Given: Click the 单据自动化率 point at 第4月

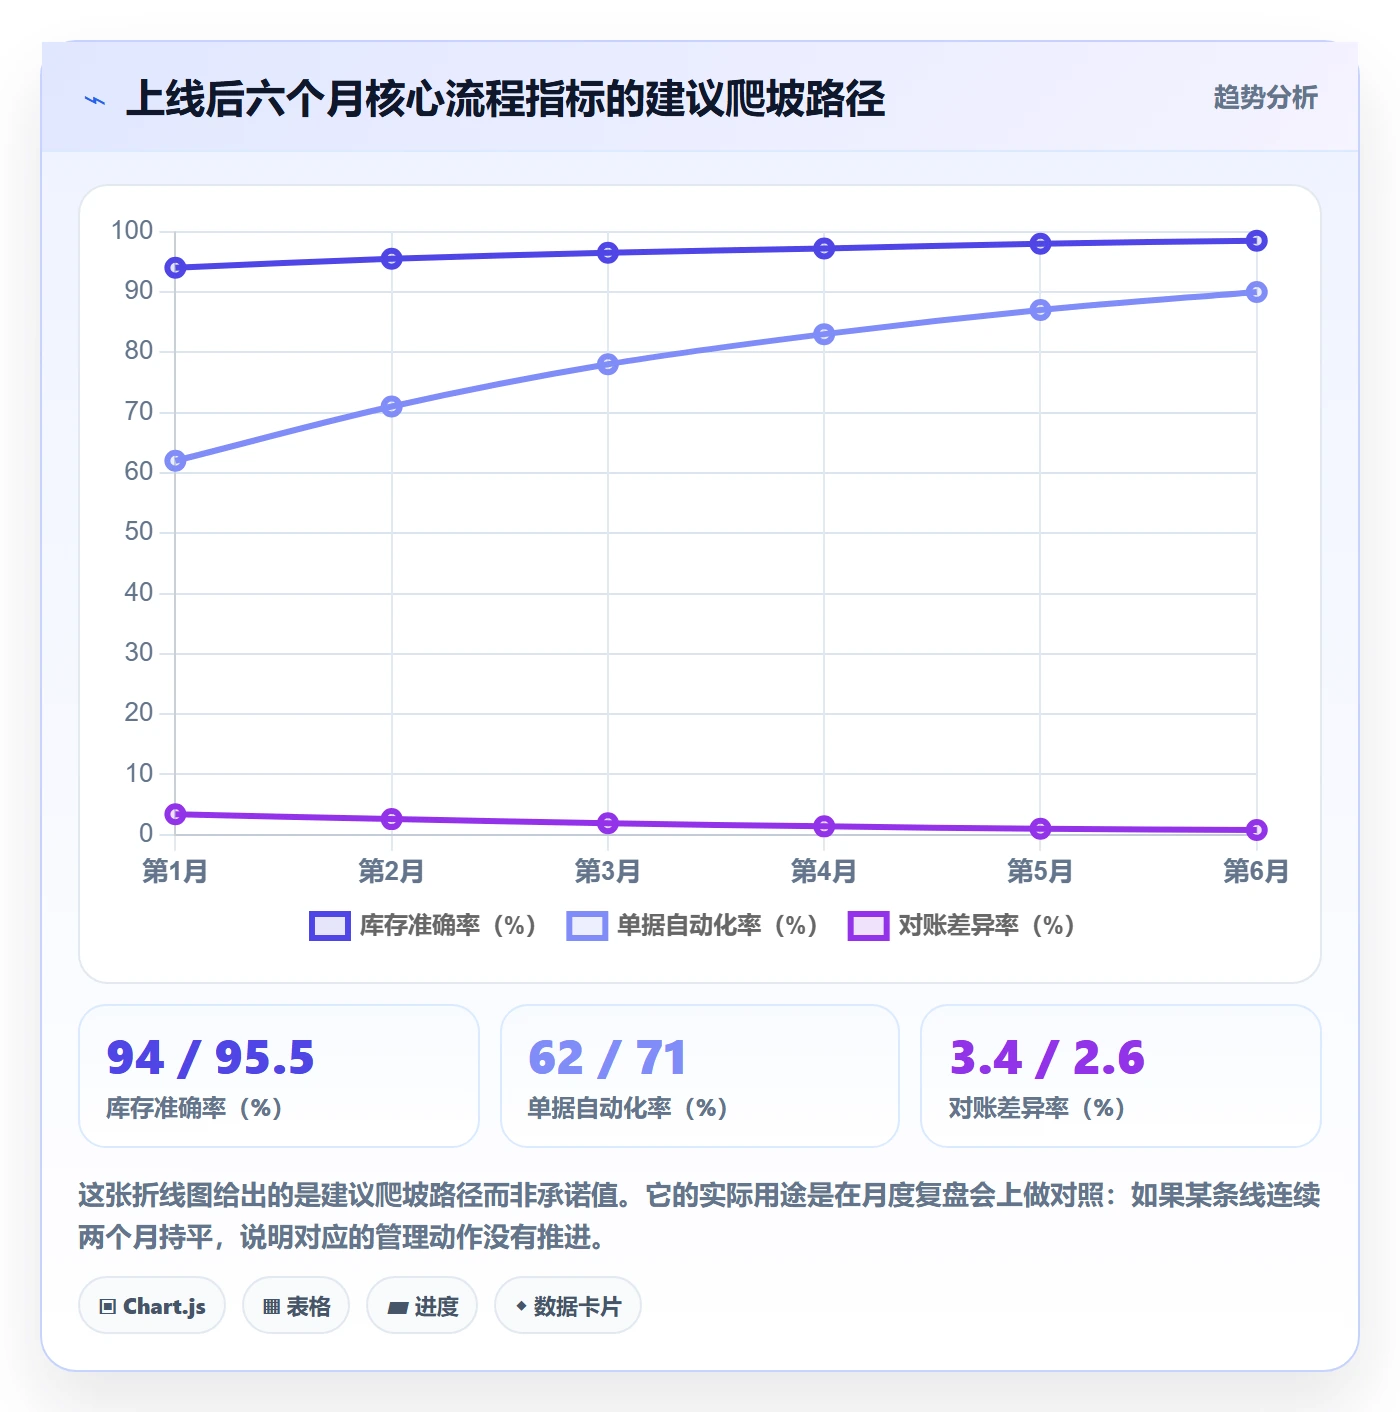Looking at the screenshot, I should point(824,334).
